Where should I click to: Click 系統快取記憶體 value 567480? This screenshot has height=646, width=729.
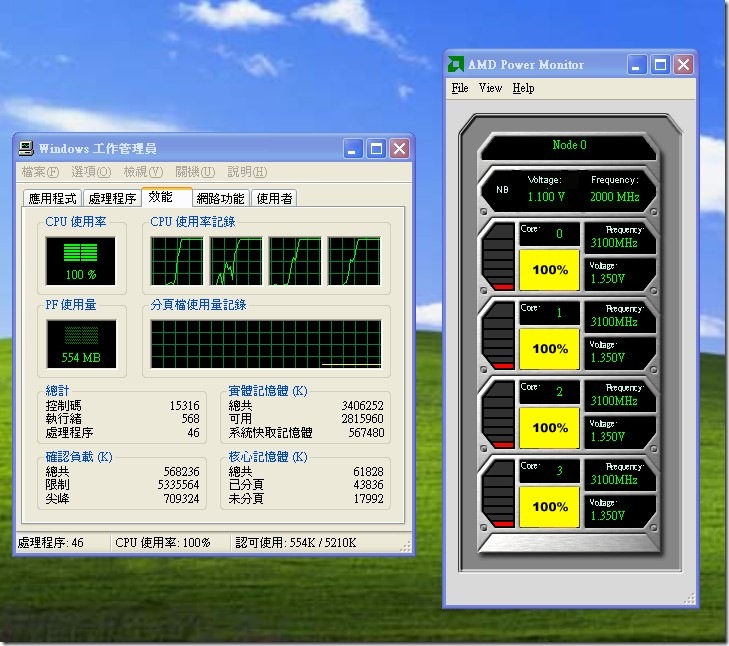366,433
